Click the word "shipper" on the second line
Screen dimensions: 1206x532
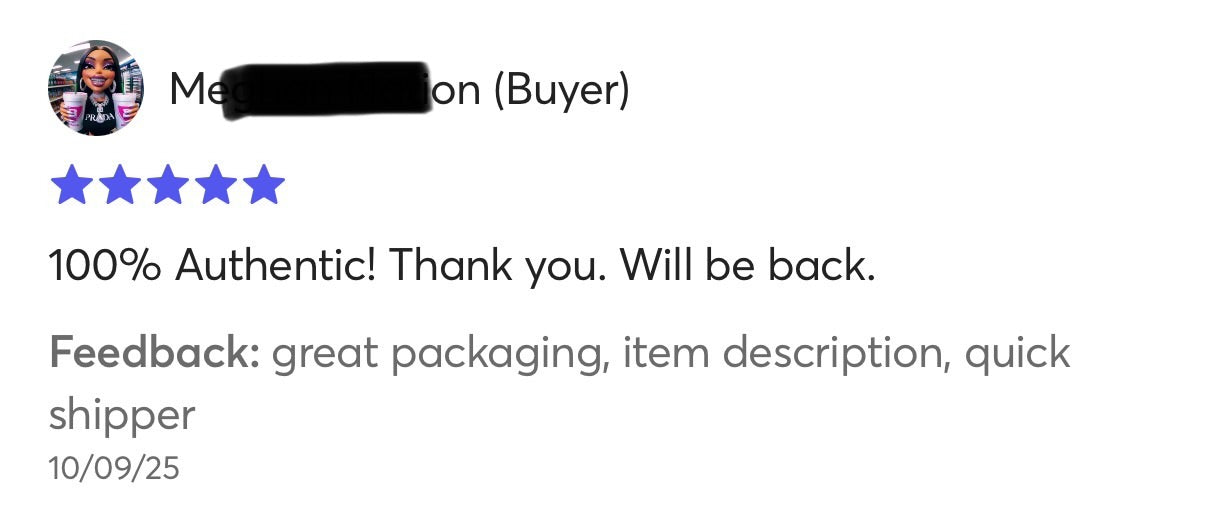[x=122, y=414]
